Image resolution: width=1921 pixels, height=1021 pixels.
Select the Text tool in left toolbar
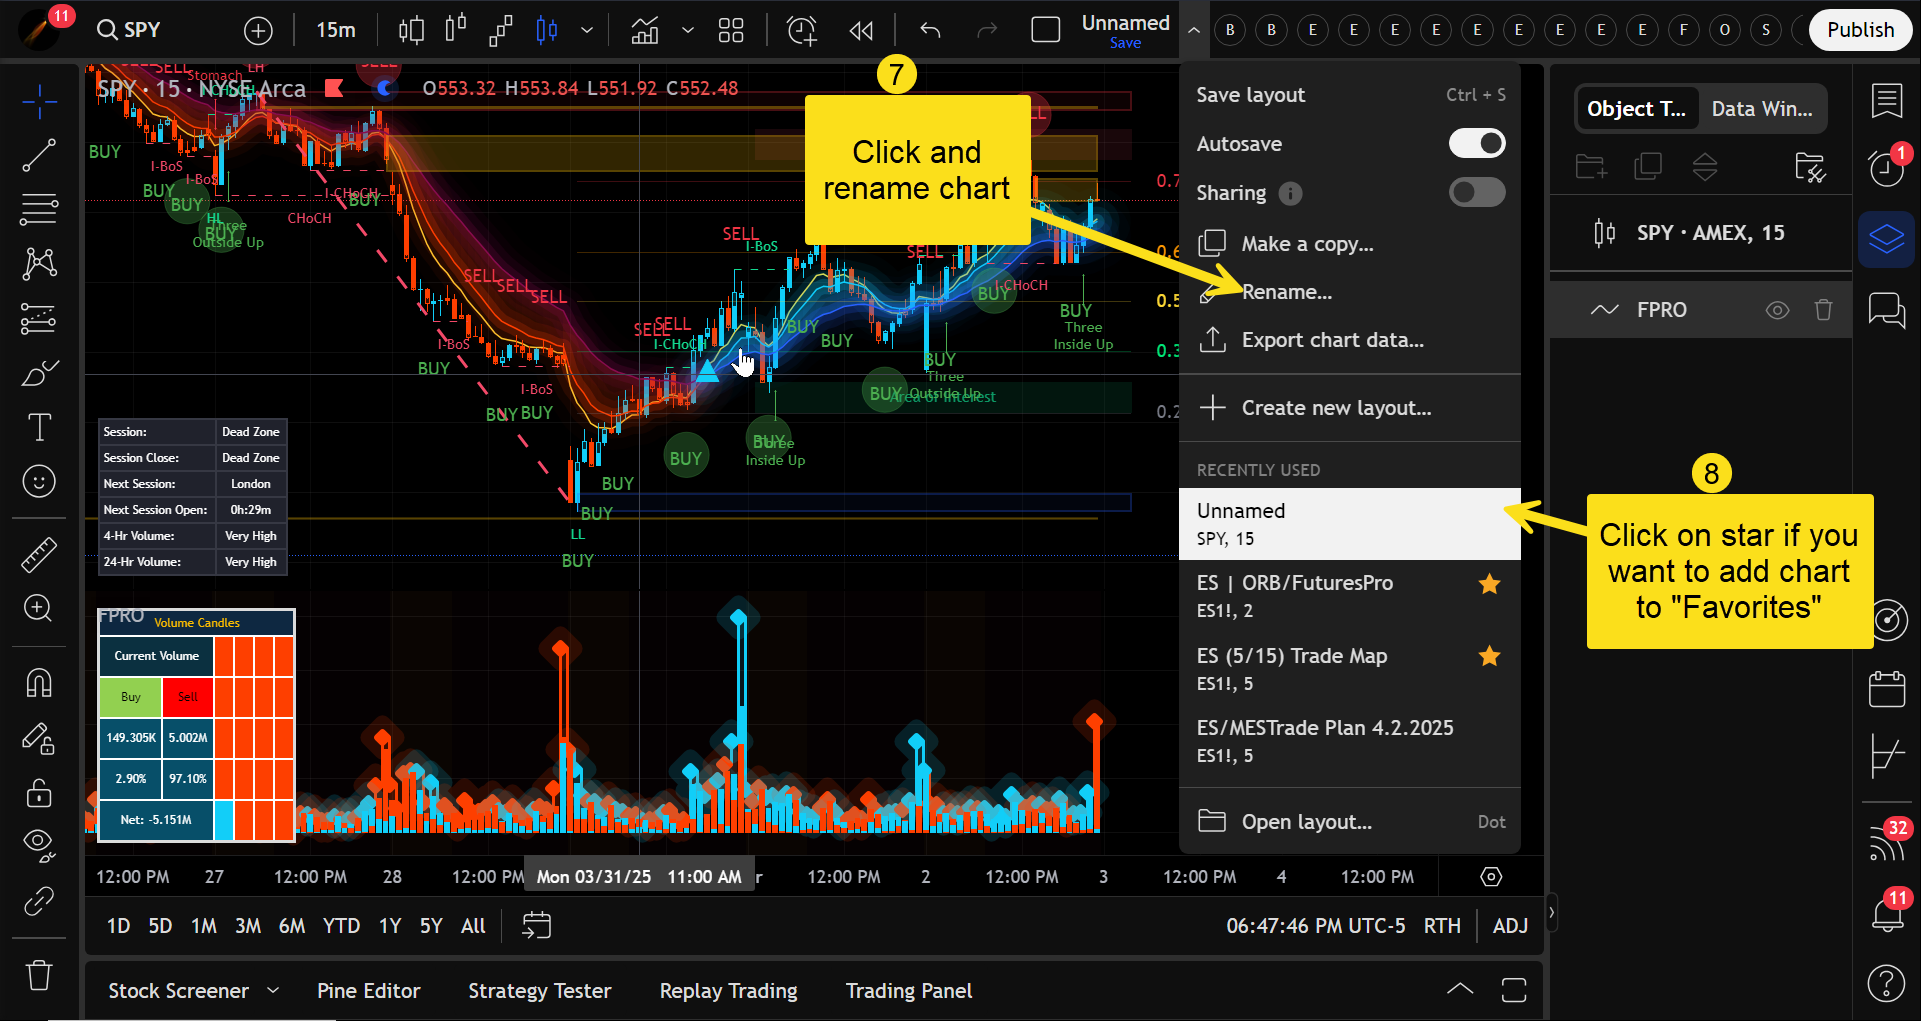(39, 428)
